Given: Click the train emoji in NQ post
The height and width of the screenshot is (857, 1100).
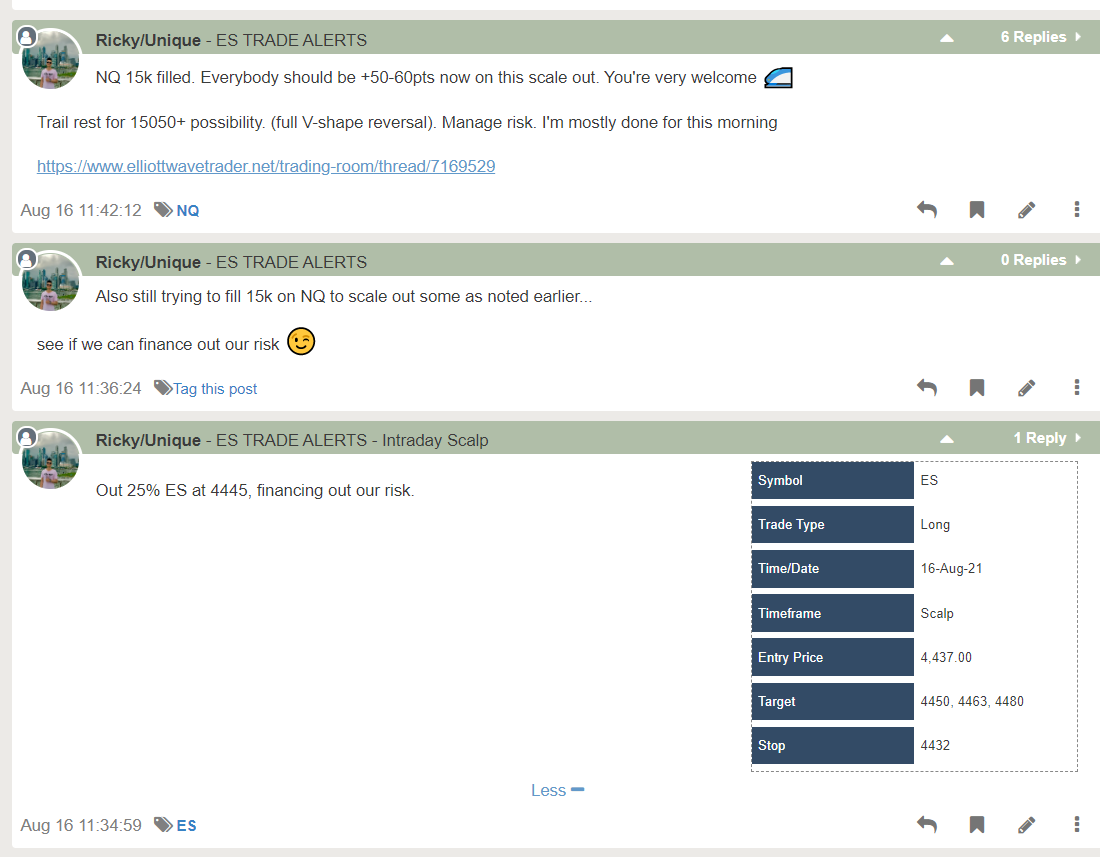Looking at the screenshot, I should (778, 77).
